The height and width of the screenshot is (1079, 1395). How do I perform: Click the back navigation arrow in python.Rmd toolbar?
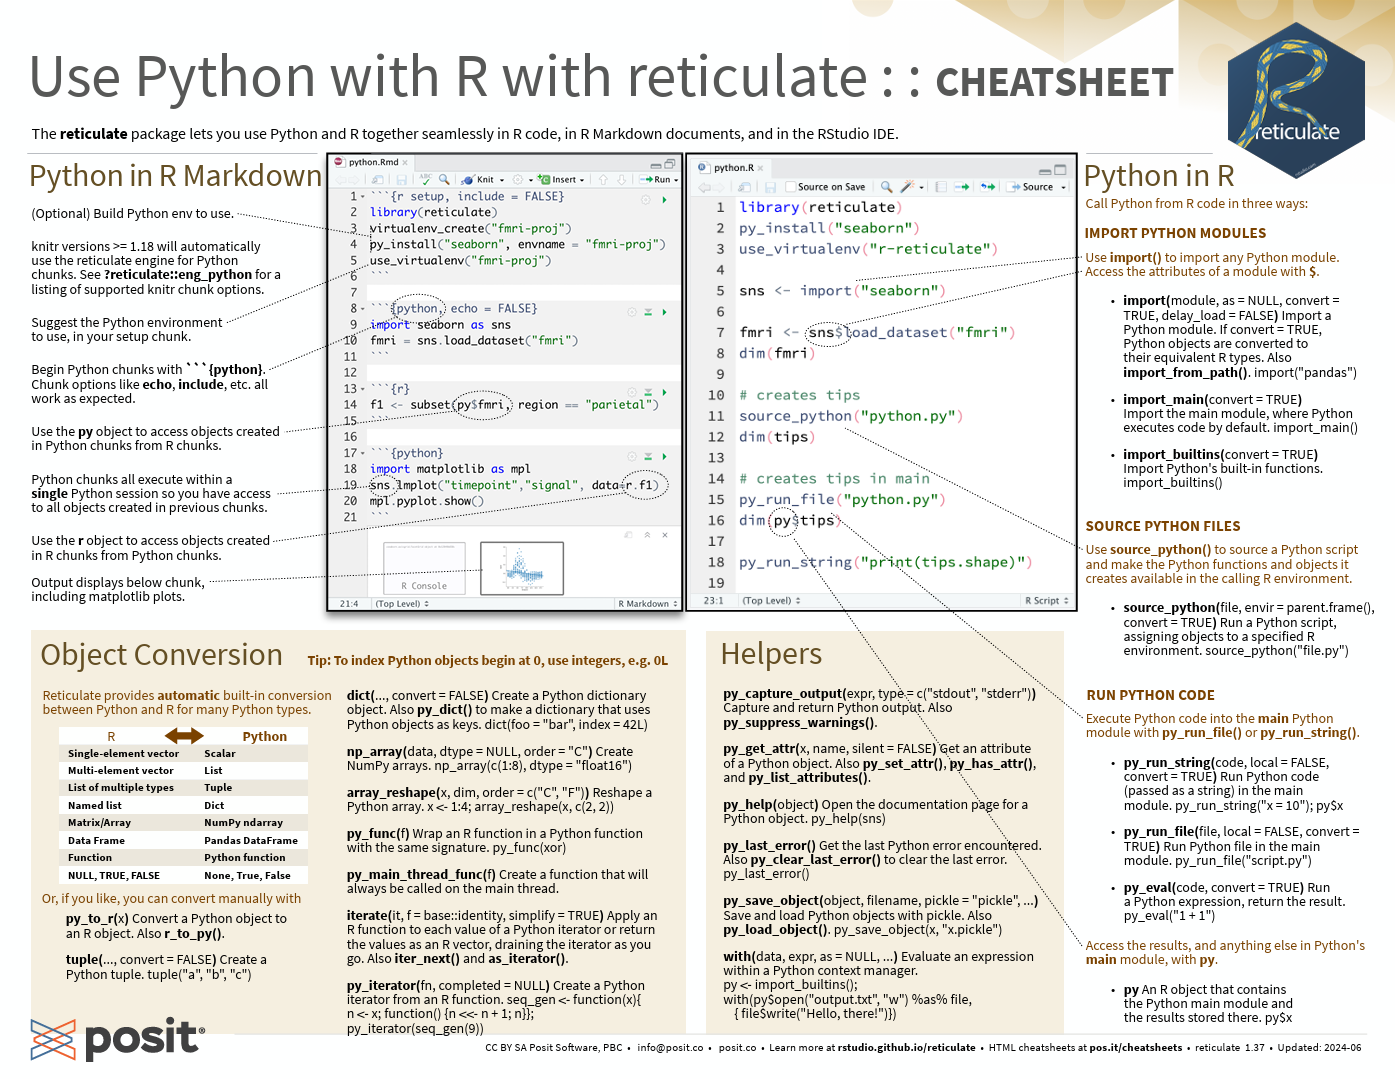(341, 180)
